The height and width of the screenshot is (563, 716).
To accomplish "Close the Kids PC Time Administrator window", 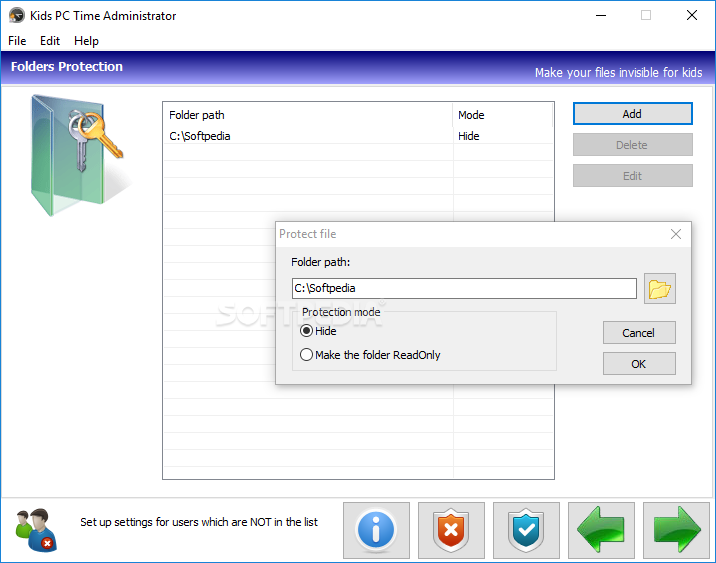I will coord(692,16).
